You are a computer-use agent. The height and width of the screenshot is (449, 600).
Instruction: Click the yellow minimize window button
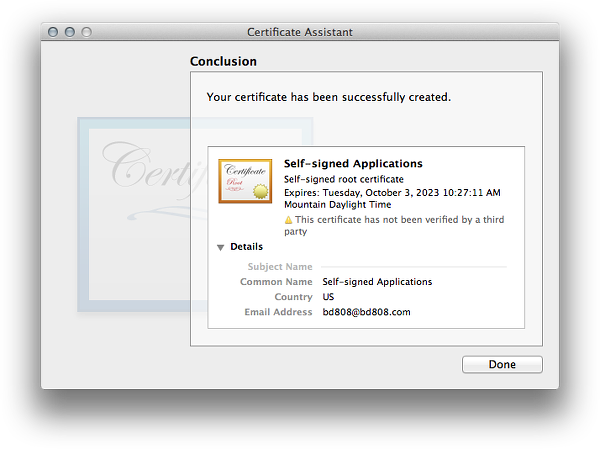point(70,32)
